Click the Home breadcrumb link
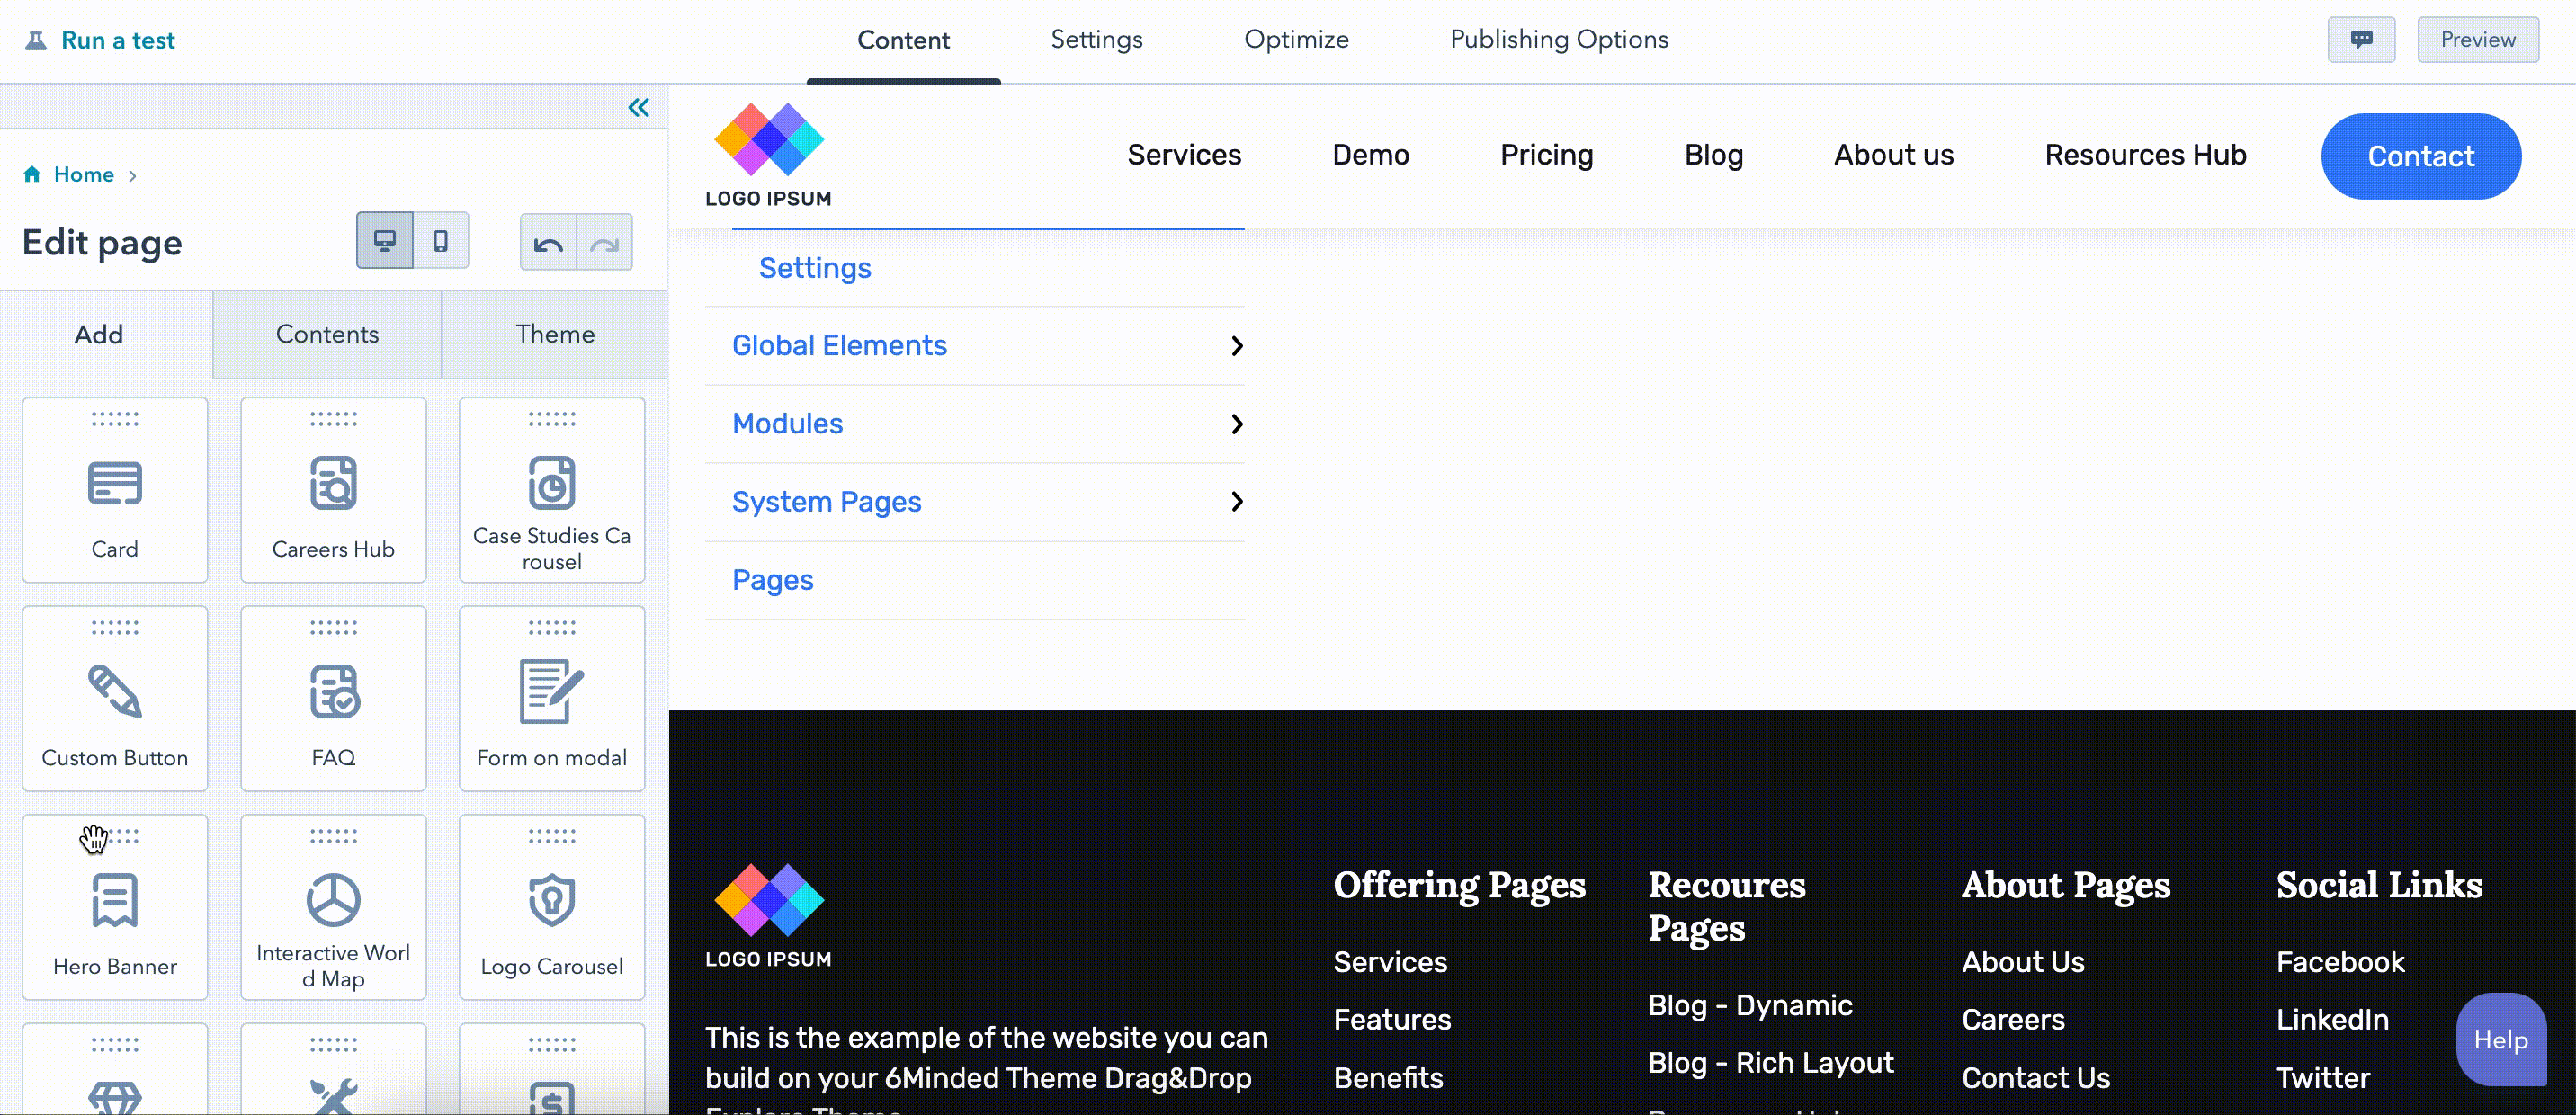Viewport: 2576px width, 1115px height. (x=84, y=175)
